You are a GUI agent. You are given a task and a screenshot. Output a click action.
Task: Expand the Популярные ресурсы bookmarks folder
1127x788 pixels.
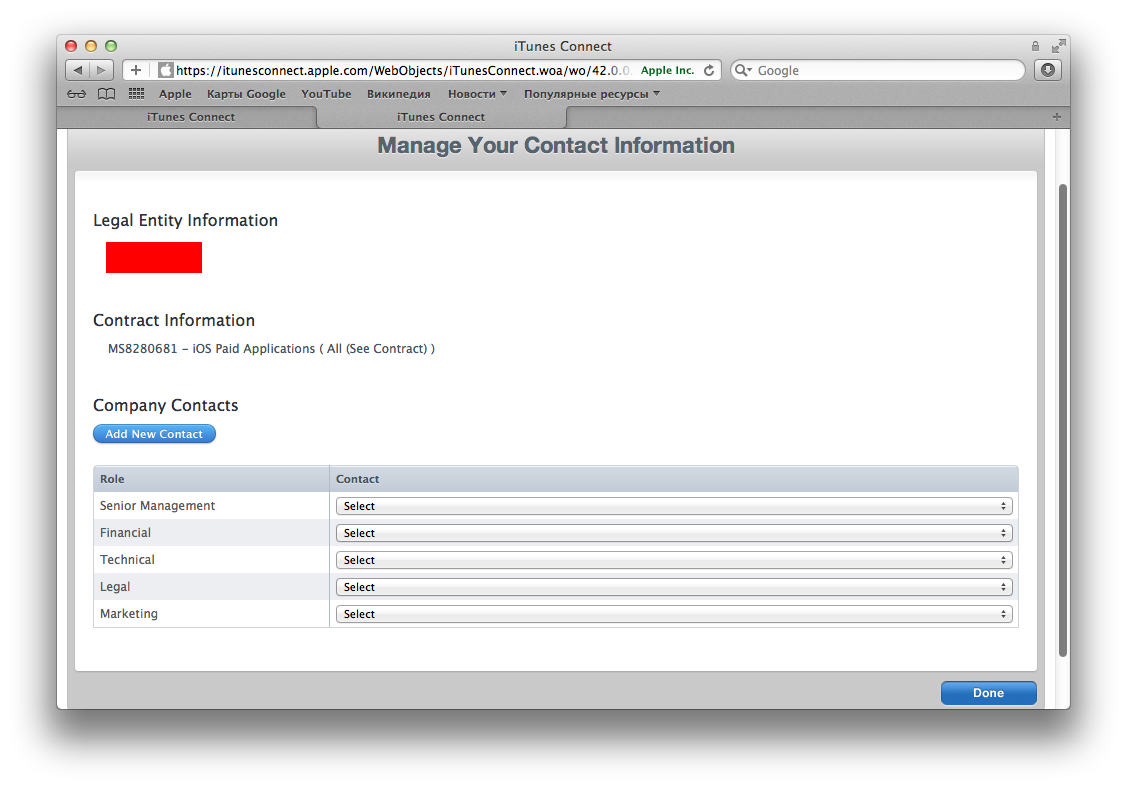[592, 93]
